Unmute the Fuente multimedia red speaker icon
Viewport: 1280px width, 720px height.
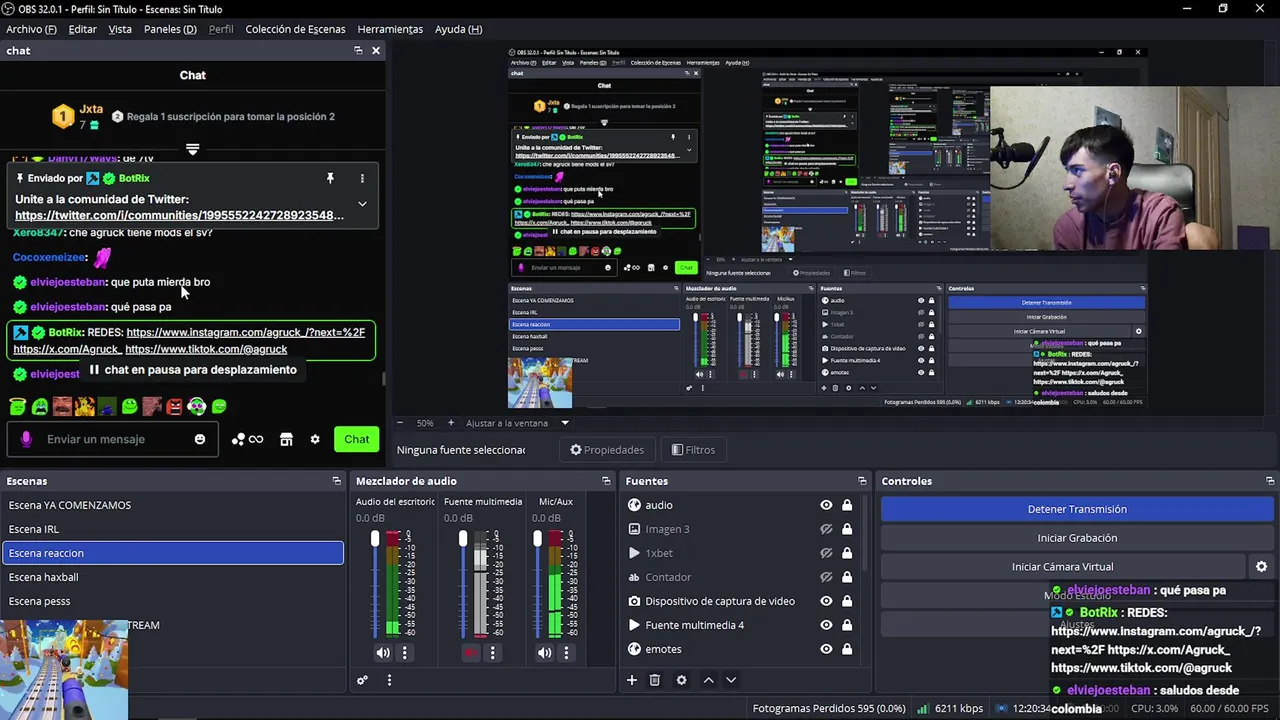[471, 653]
